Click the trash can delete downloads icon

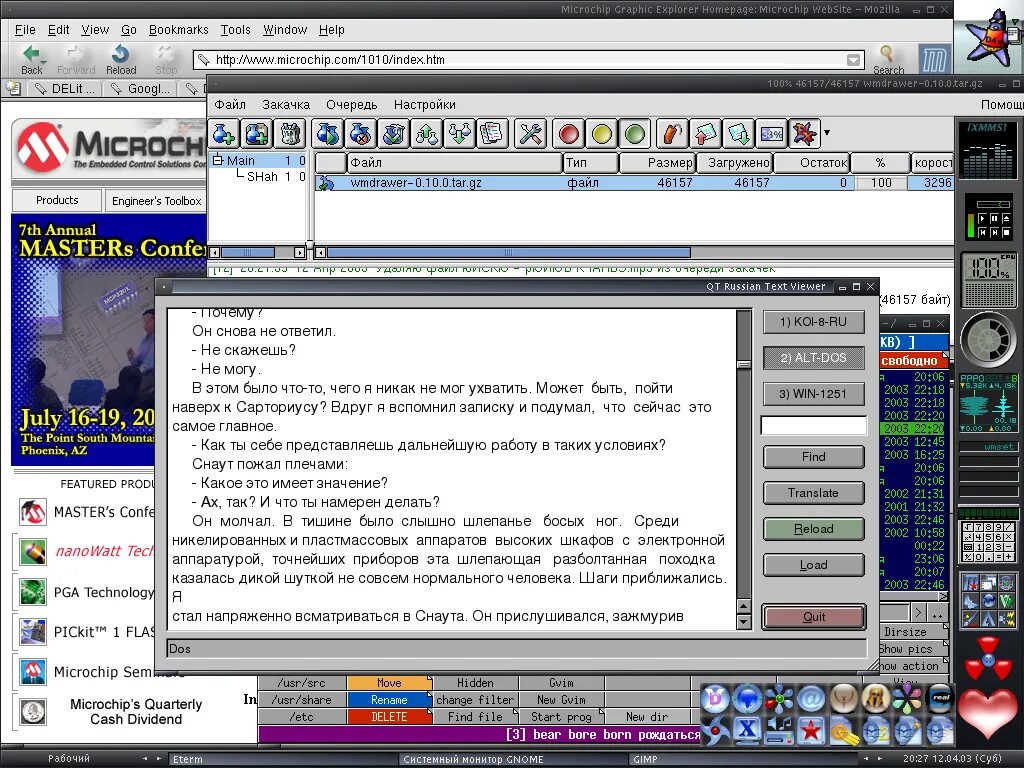coord(290,135)
